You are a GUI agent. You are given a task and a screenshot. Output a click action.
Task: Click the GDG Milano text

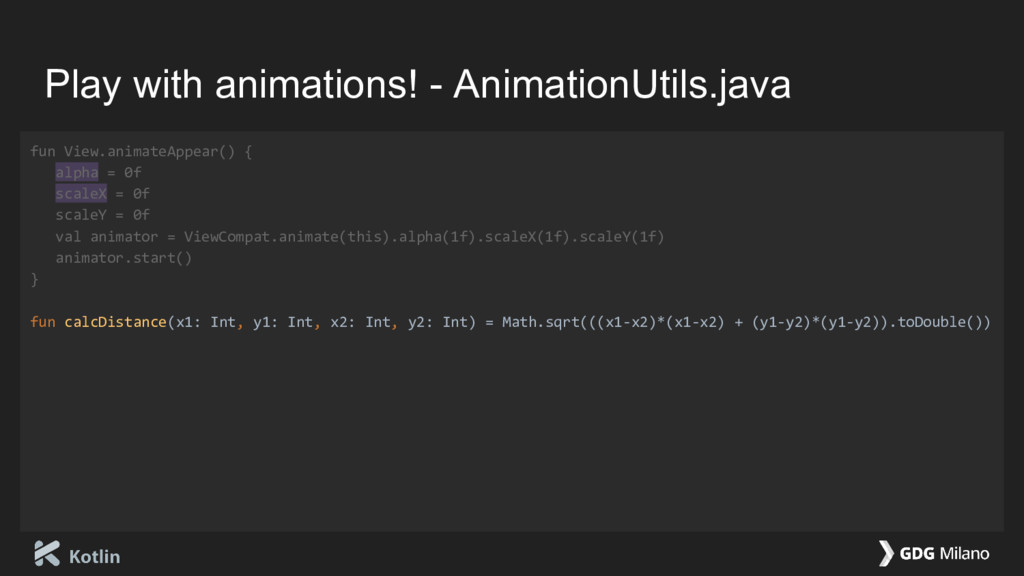[x=944, y=553]
